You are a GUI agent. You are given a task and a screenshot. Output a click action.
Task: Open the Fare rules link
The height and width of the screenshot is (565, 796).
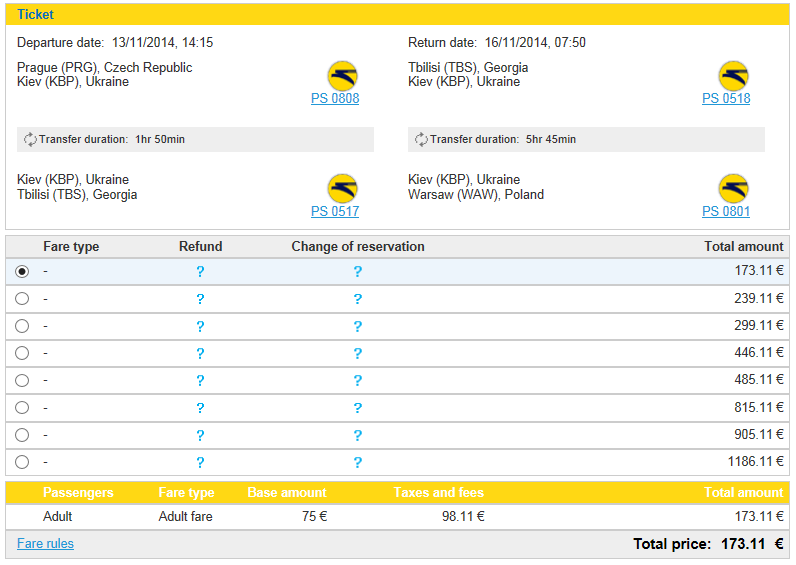[45, 544]
